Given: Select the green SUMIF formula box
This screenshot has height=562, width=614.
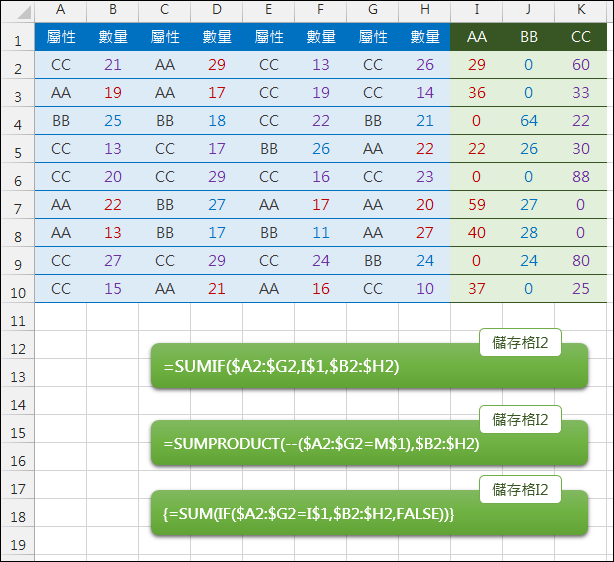Looking at the screenshot, I should coord(369,366).
